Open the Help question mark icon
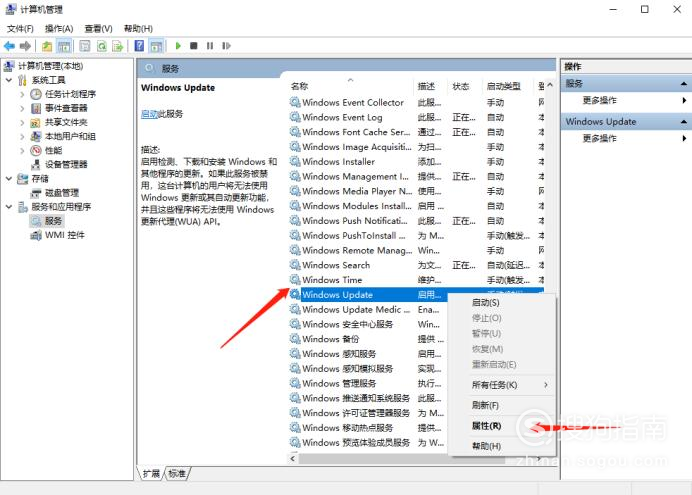The image size is (692, 495). pyautogui.click(x=139, y=46)
